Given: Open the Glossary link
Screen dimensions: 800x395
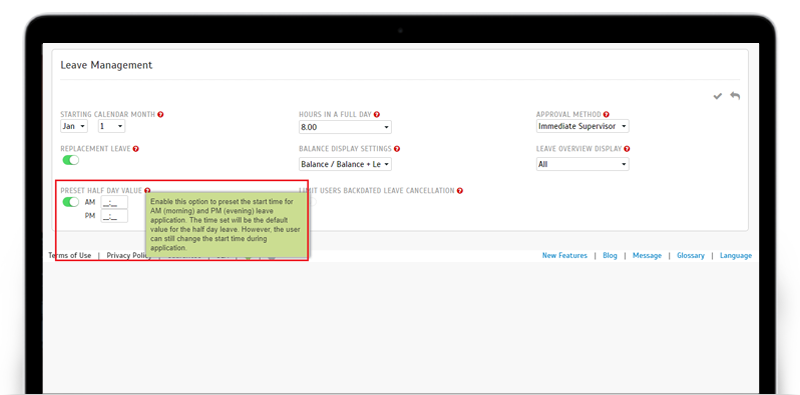Looking at the screenshot, I should 691,256.
